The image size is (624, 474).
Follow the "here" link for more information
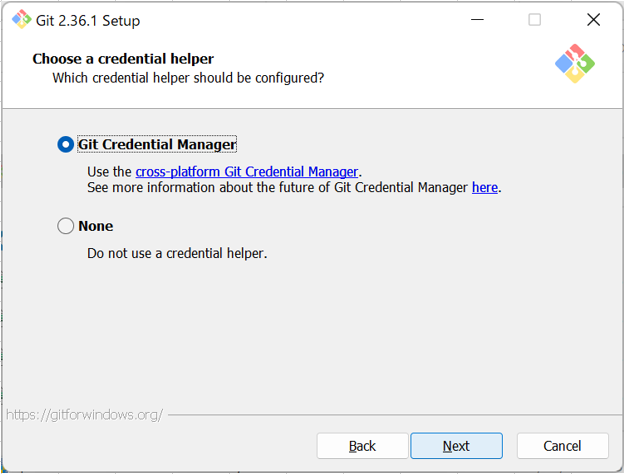click(485, 187)
